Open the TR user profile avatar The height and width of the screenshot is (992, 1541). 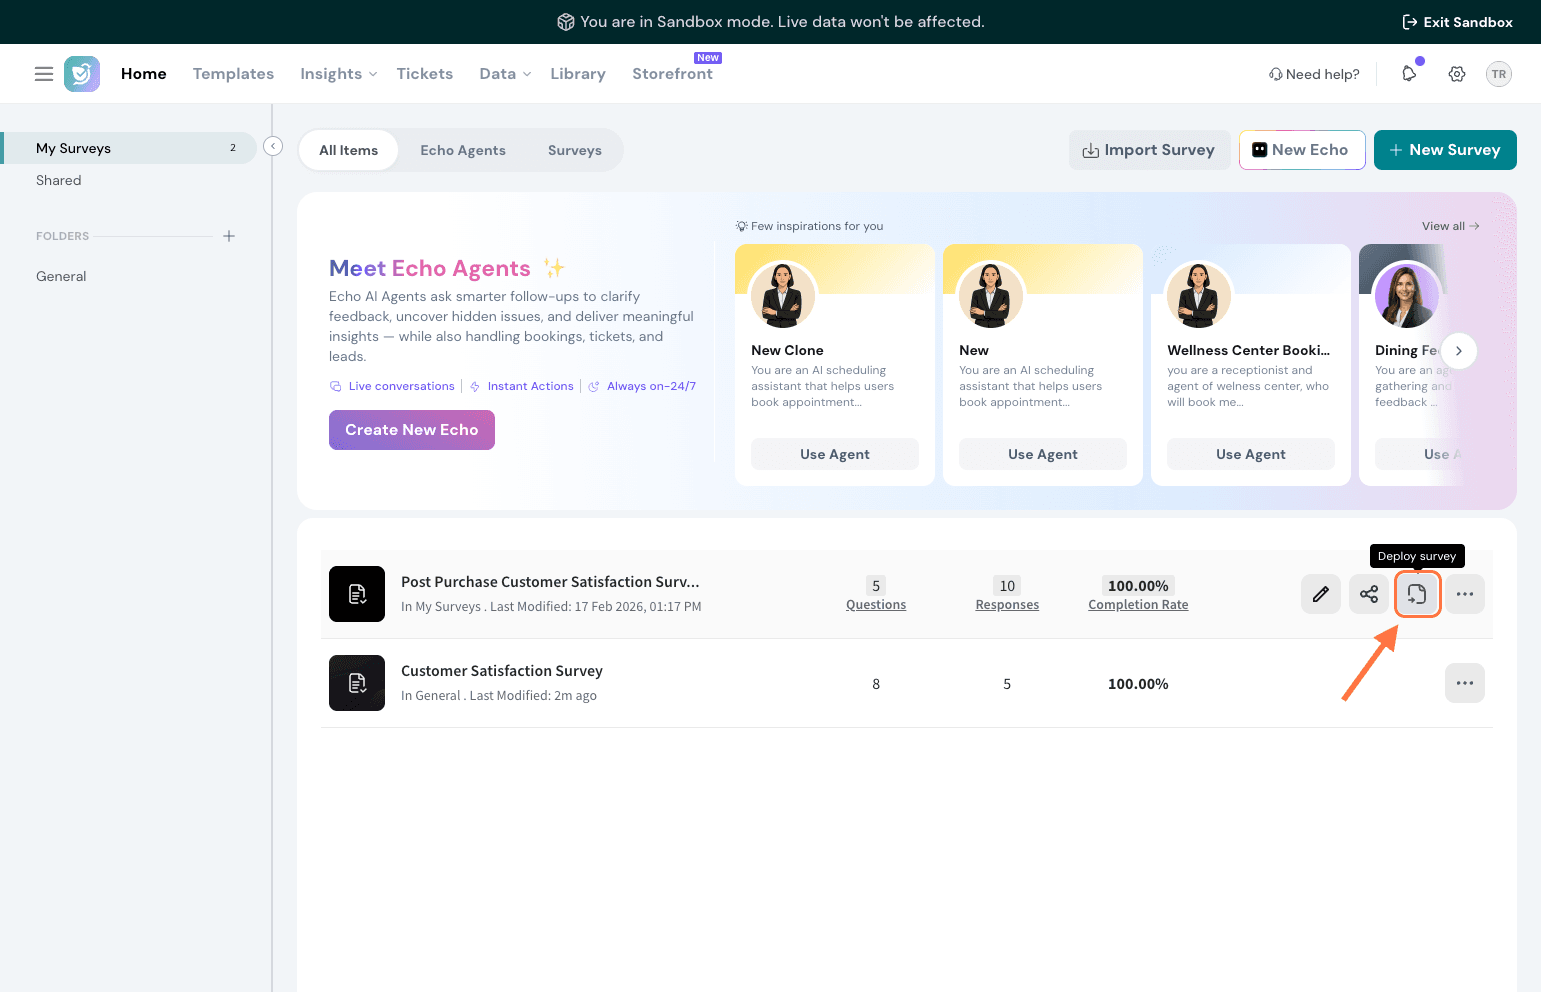click(x=1498, y=74)
